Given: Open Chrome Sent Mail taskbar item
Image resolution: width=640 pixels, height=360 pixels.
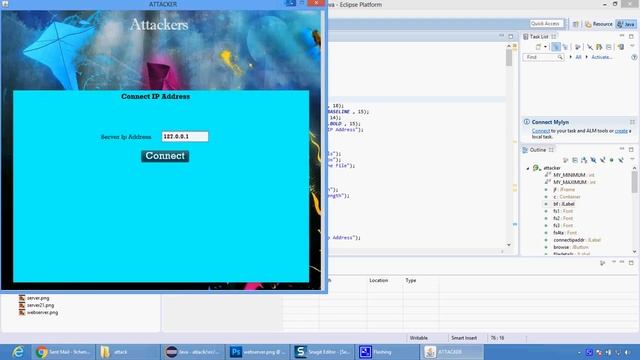Looking at the screenshot, I should click(63, 352).
